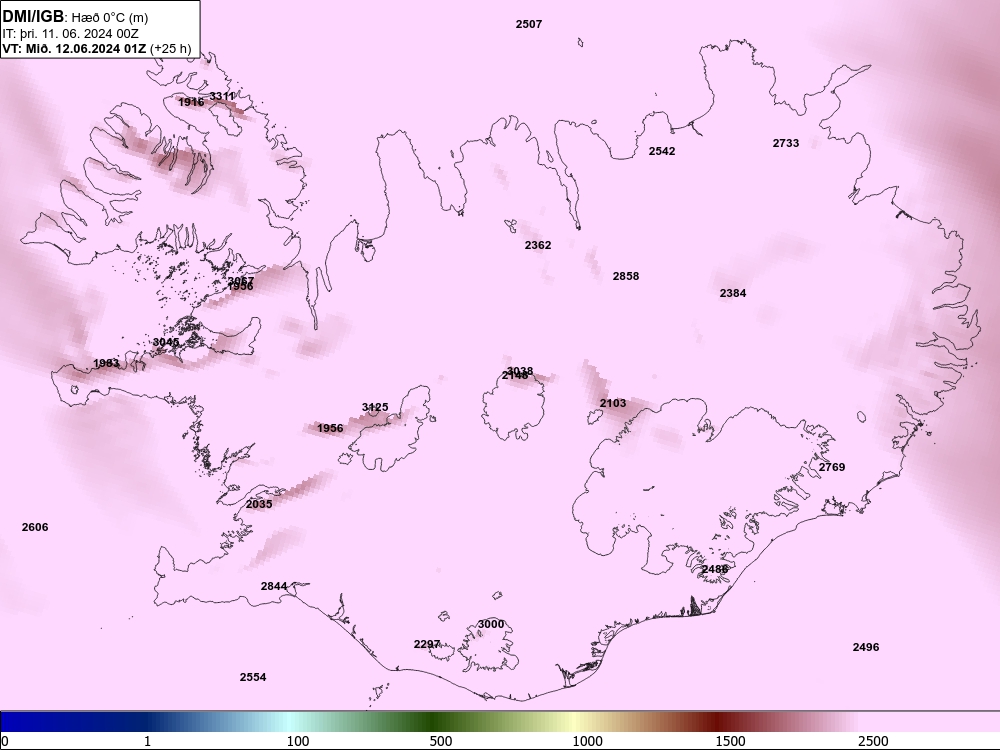1000x750 pixels.
Task: Click the 2103 value label
Action: point(613,403)
